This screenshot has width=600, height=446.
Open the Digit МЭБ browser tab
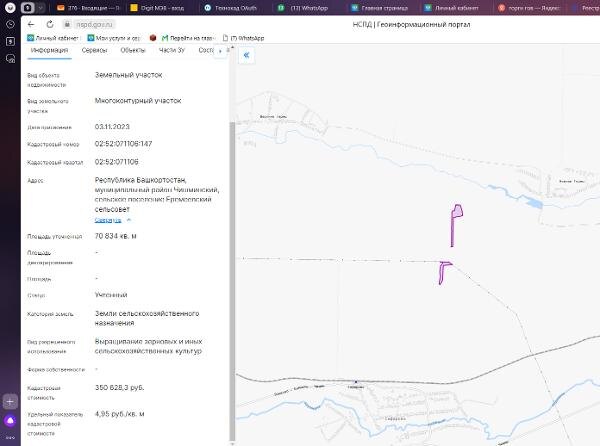coord(158,8)
